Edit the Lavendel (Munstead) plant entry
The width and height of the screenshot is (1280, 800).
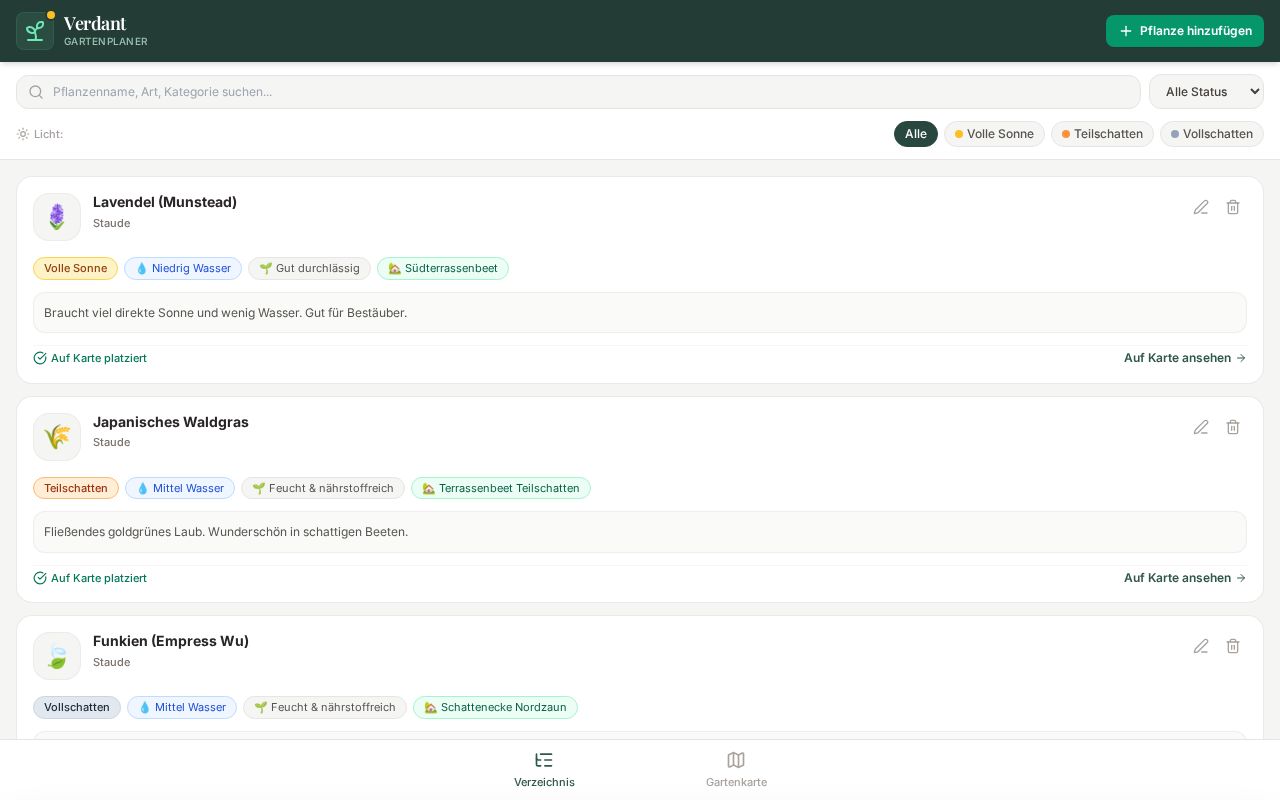(1201, 207)
